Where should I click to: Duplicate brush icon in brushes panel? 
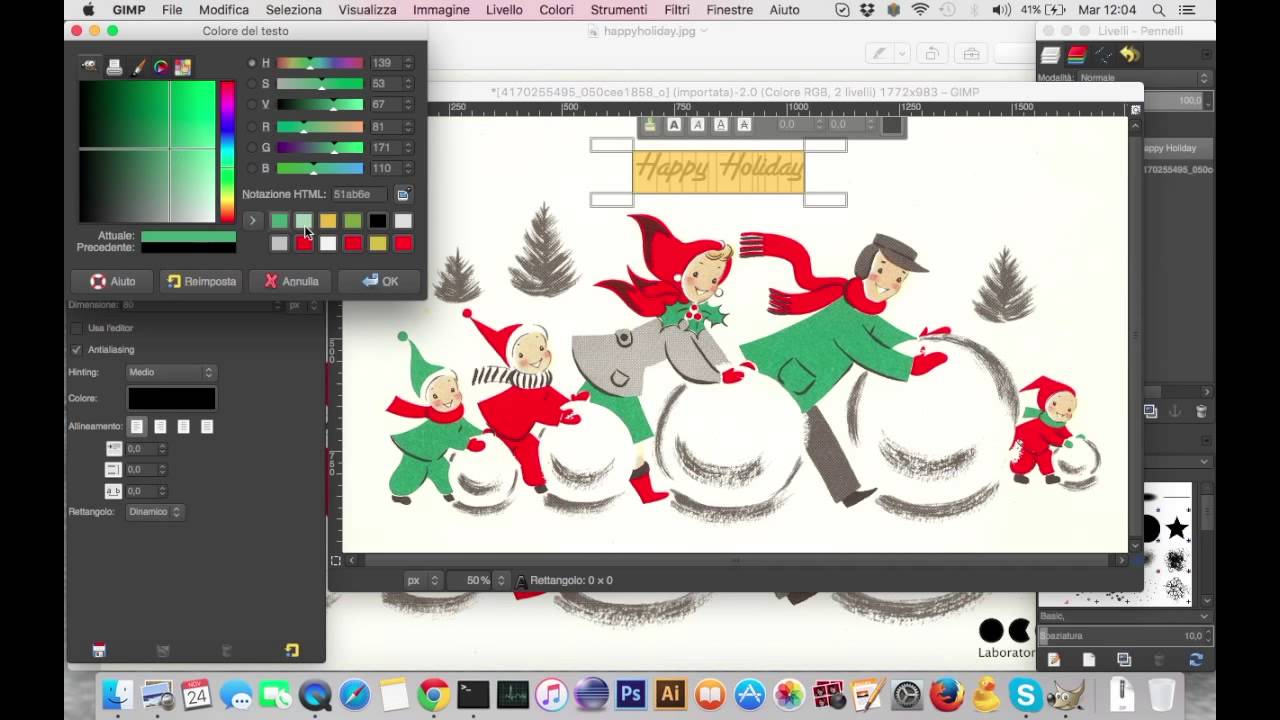point(1124,660)
